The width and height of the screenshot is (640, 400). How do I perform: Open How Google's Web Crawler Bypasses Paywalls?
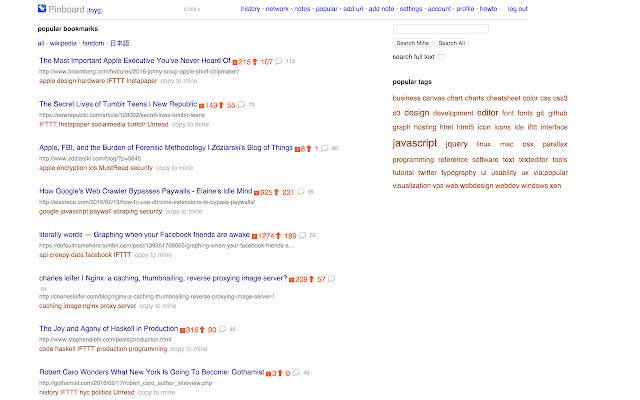point(146,191)
